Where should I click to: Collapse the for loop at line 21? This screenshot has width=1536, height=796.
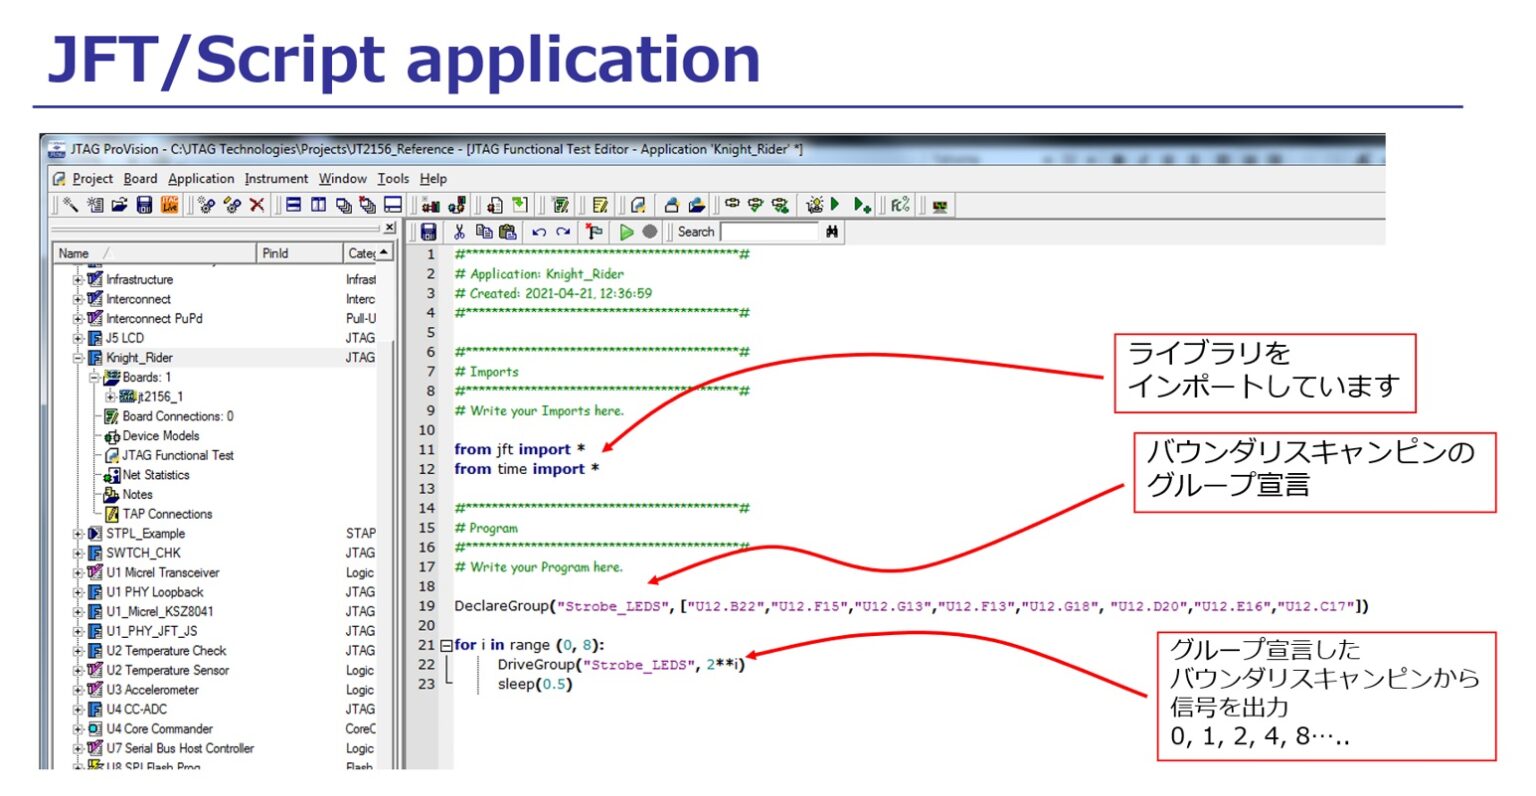[x=446, y=646]
